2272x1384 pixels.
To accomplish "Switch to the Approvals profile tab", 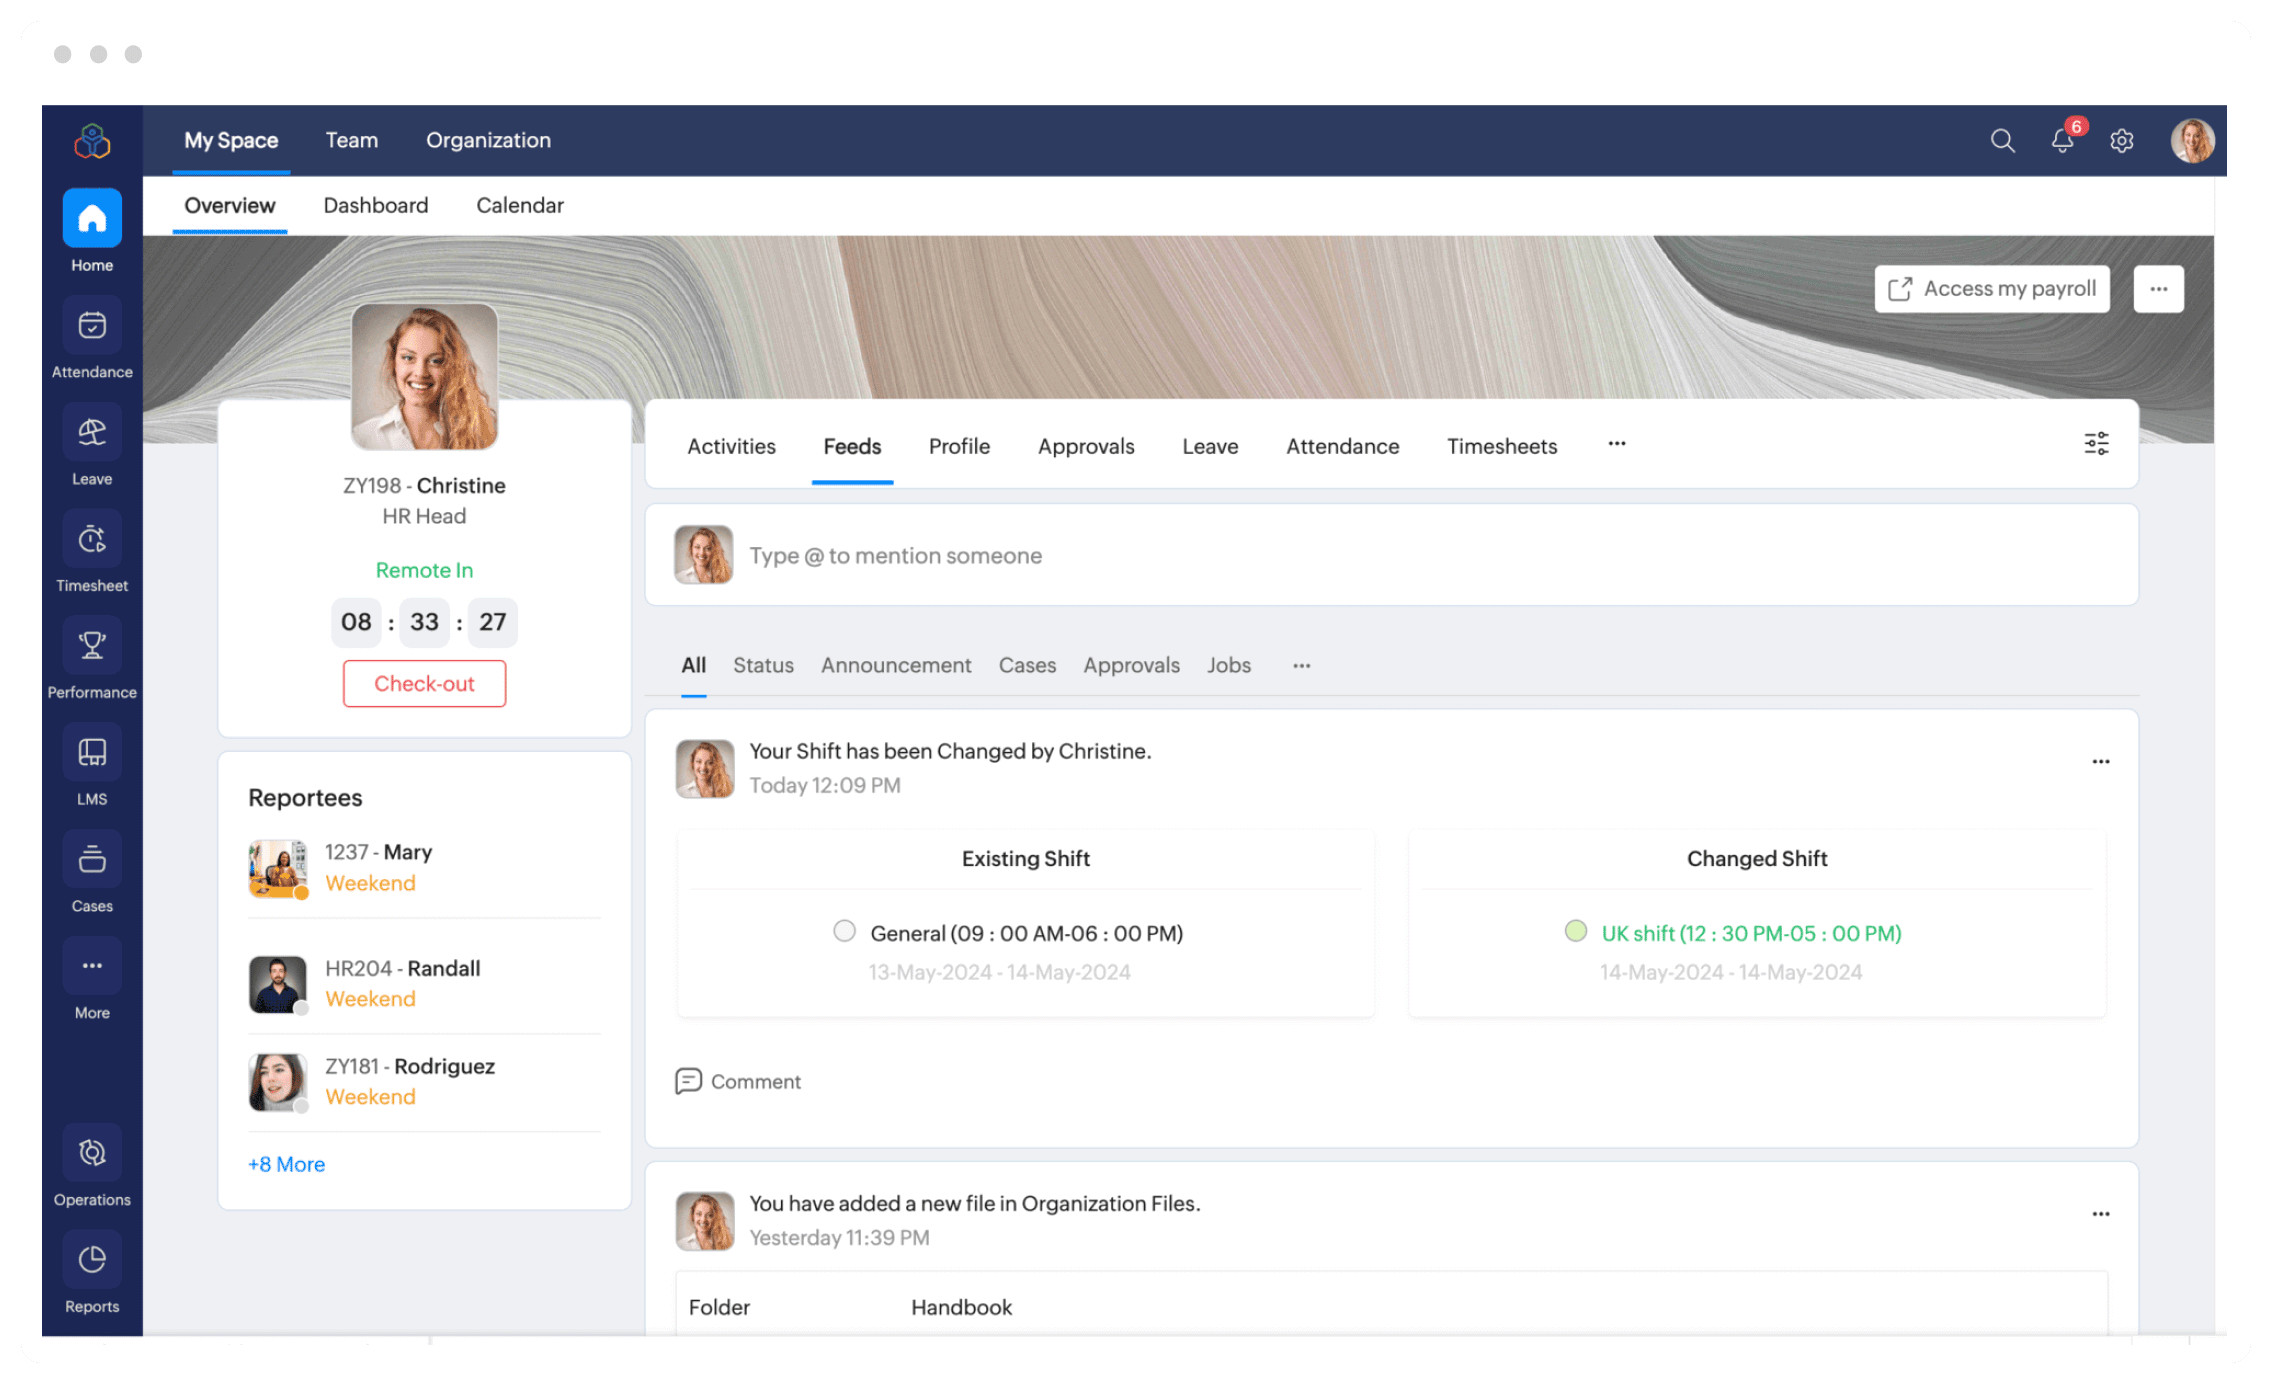I will [1086, 447].
